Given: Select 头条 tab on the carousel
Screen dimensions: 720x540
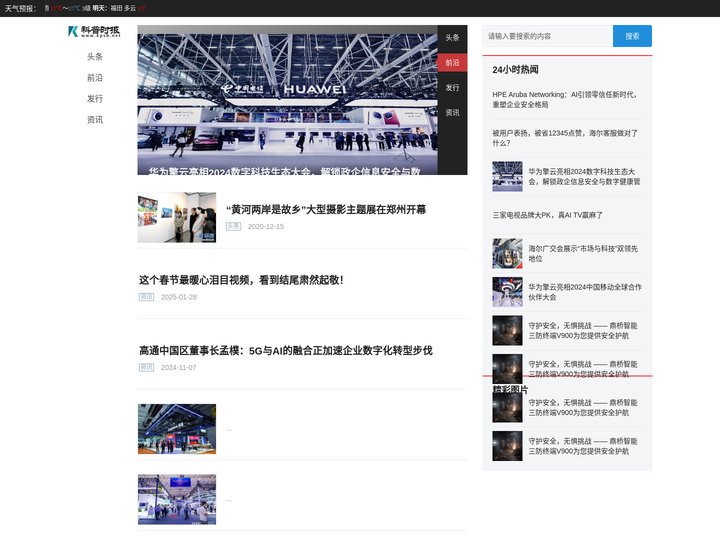Looking at the screenshot, I should [x=452, y=38].
